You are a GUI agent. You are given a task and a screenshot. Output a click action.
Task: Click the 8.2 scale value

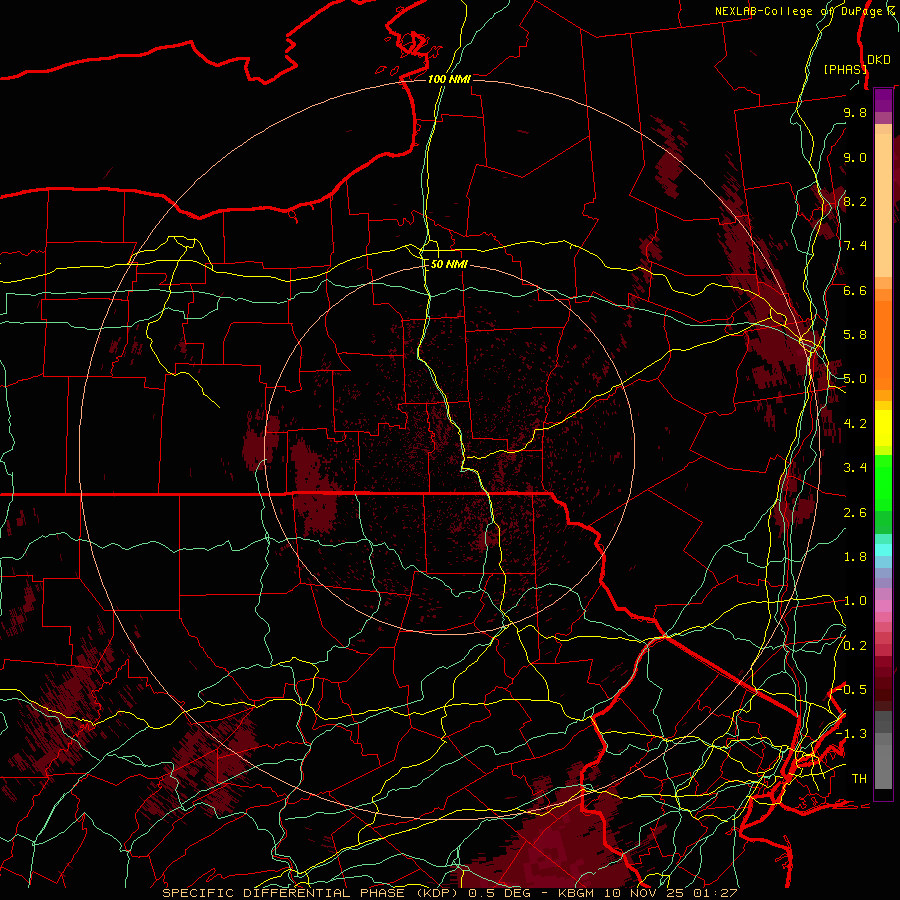[855, 201]
